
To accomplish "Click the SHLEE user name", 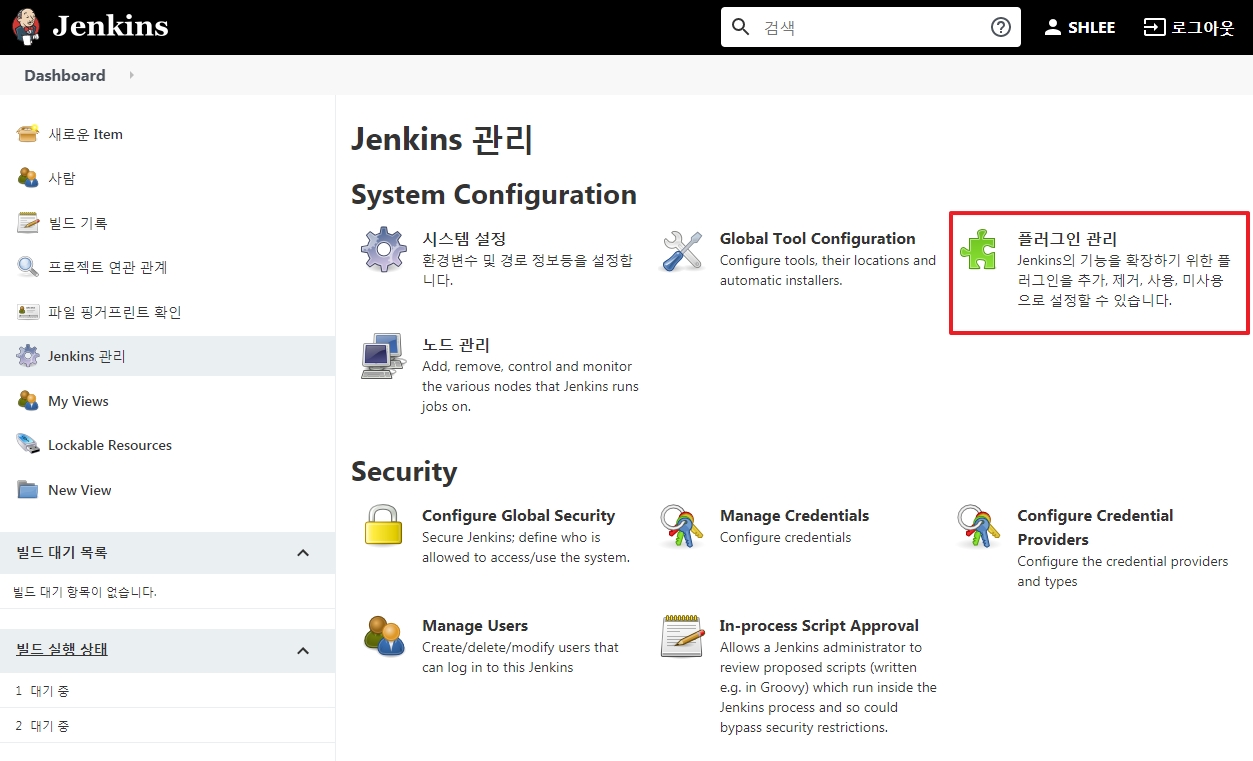I will [x=1091, y=28].
